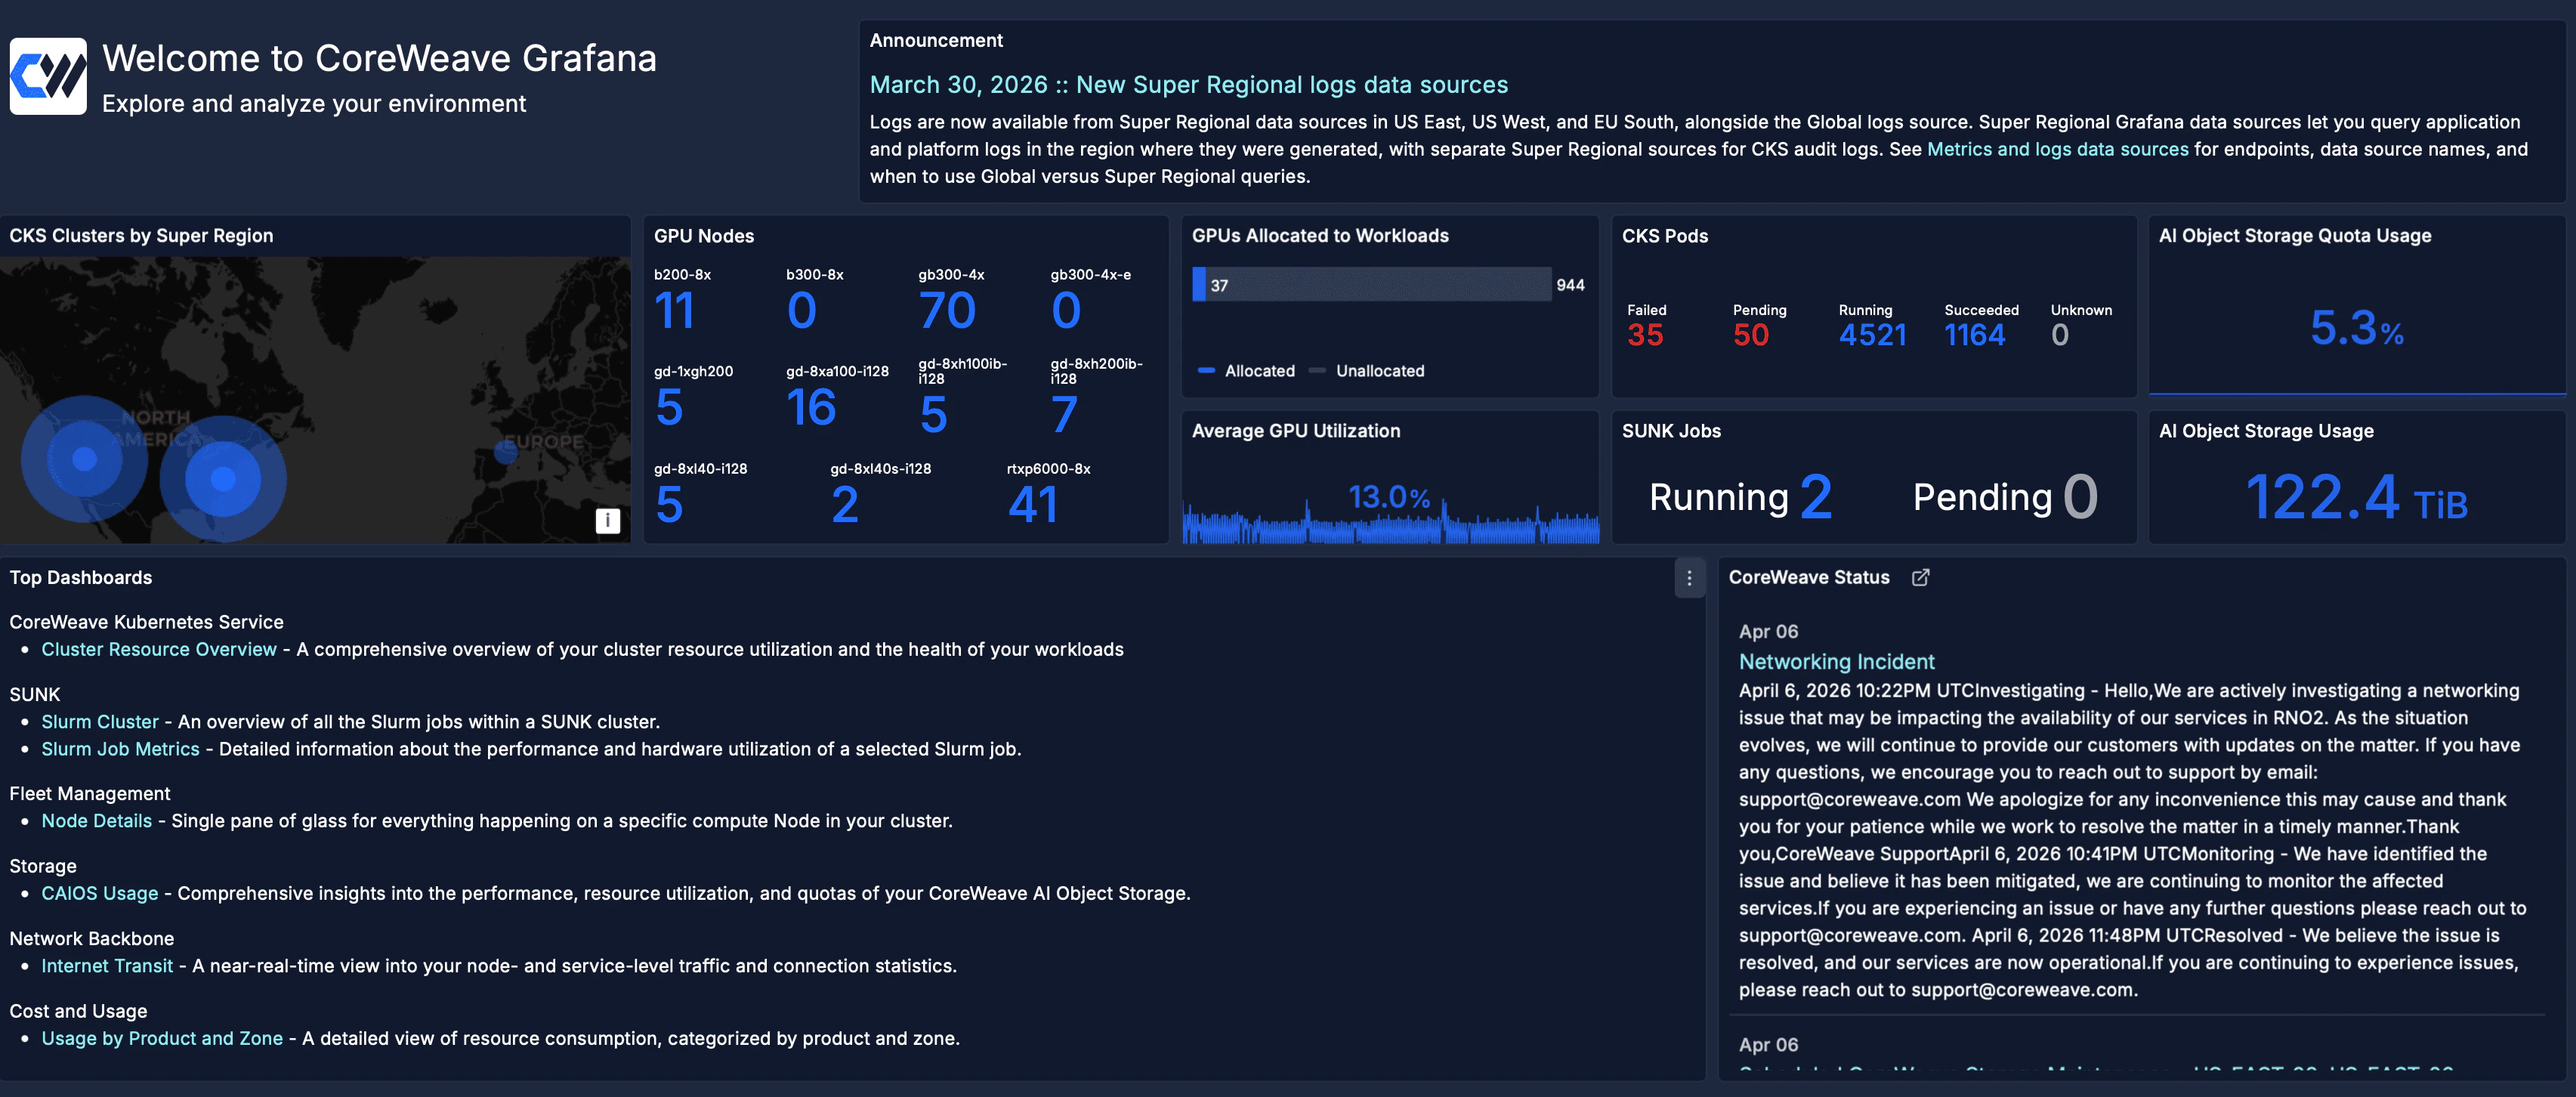
Task: Click the GPU Nodes panel title
Action: tap(704, 236)
